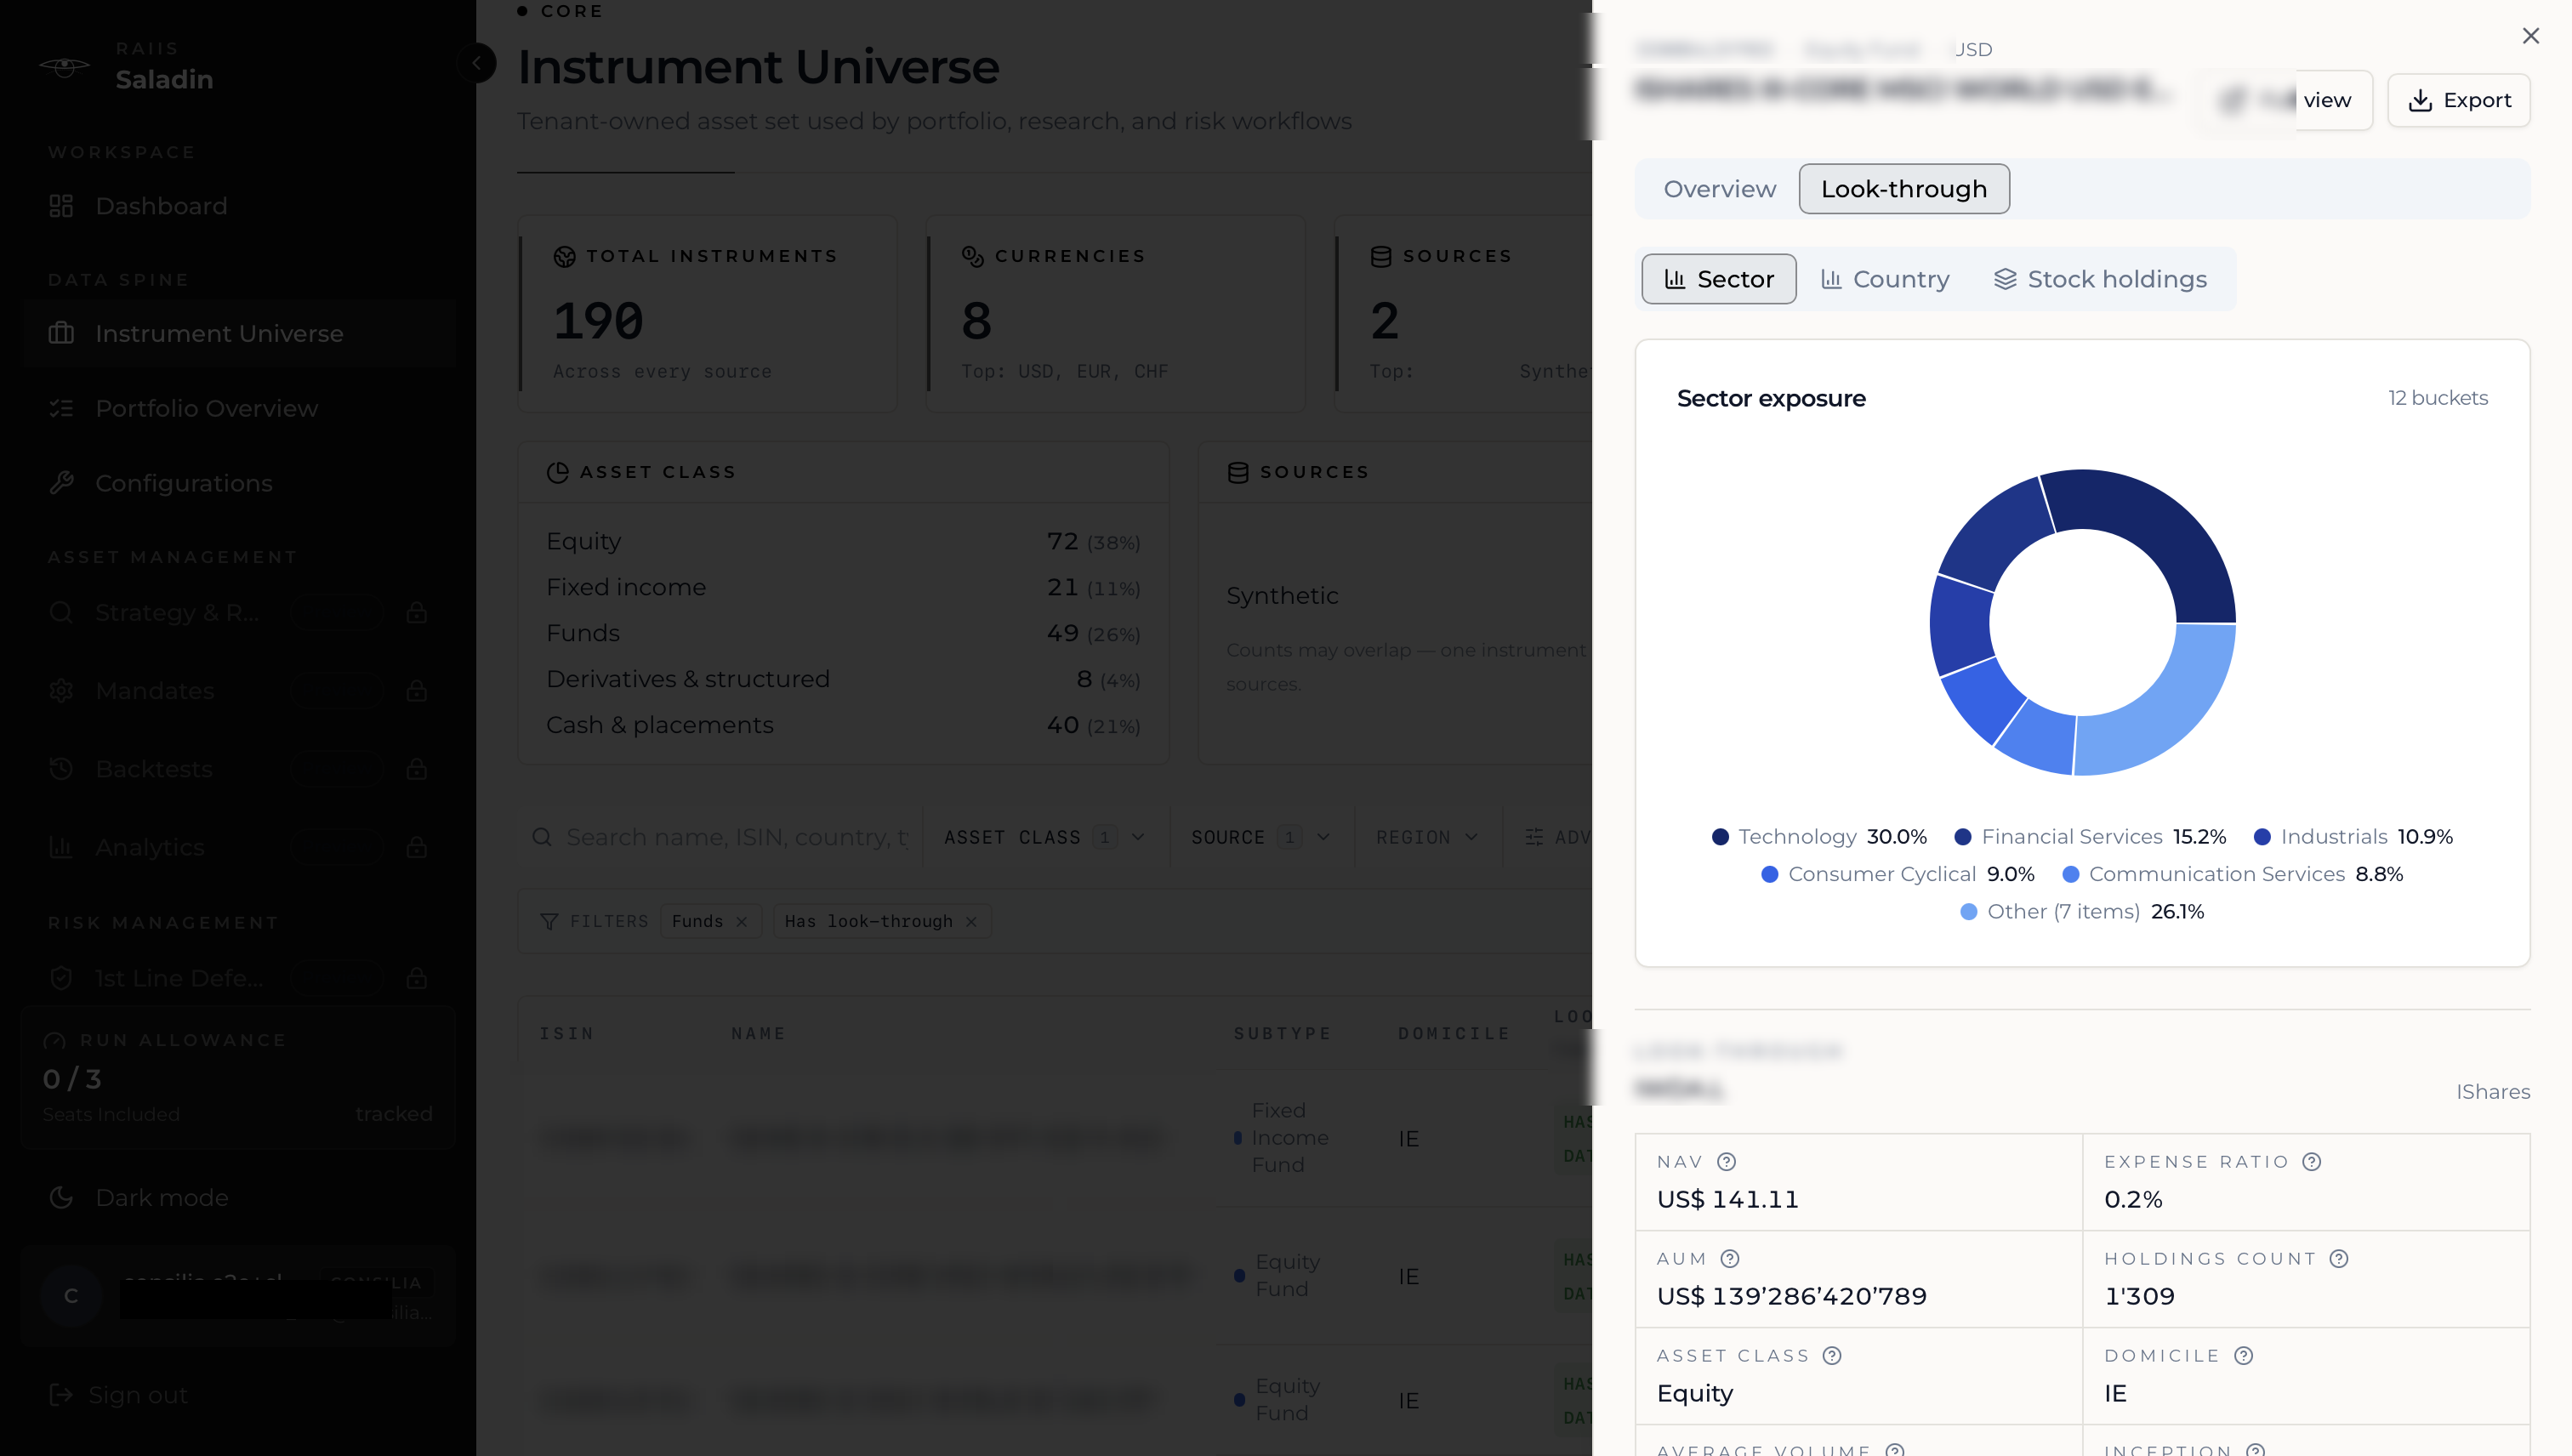Image resolution: width=2572 pixels, height=1456 pixels.
Task: Open the Stock holdings tab
Action: pos(2100,279)
